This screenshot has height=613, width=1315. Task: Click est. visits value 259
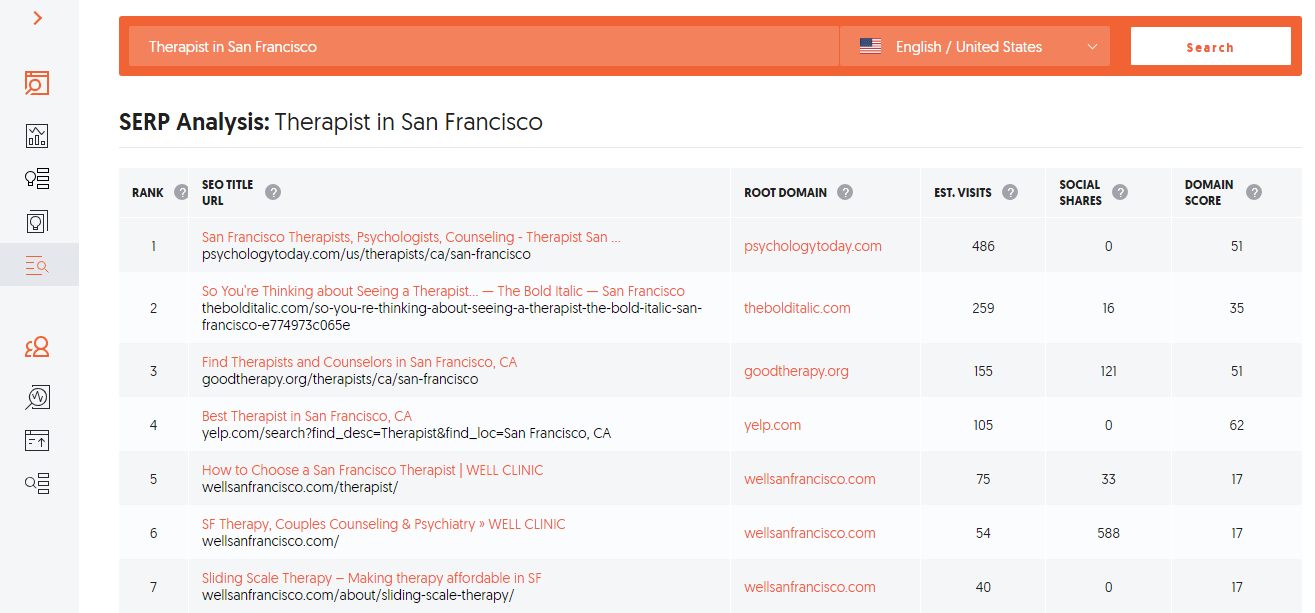[983, 308]
